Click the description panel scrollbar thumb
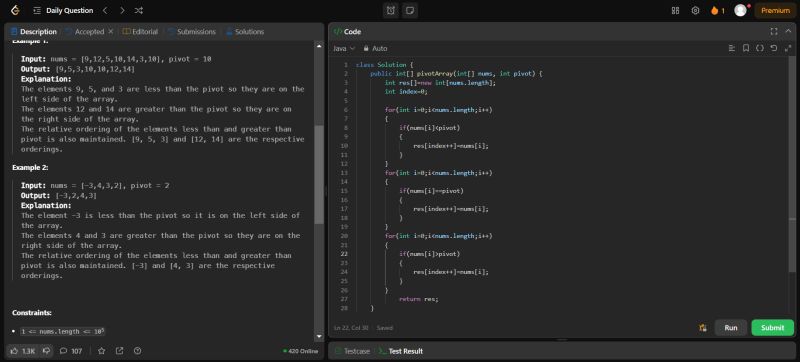The height and width of the screenshot is (362, 800). click(319, 174)
